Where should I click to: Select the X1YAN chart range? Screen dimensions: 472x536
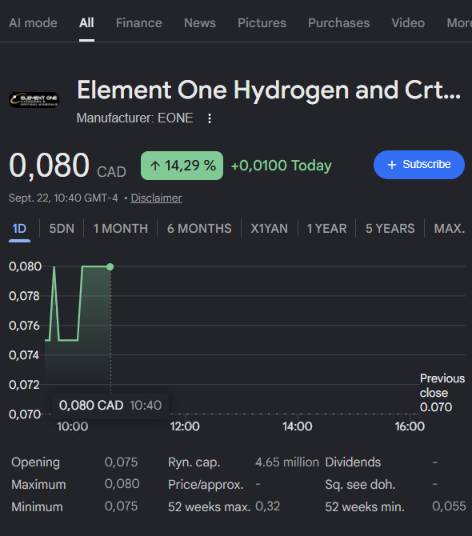point(269,228)
